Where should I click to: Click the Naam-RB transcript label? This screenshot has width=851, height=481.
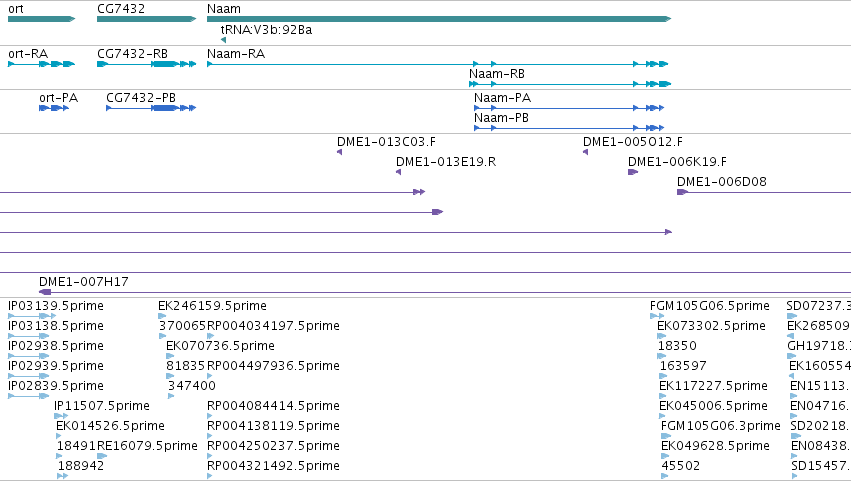pyautogui.click(x=497, y=74)
